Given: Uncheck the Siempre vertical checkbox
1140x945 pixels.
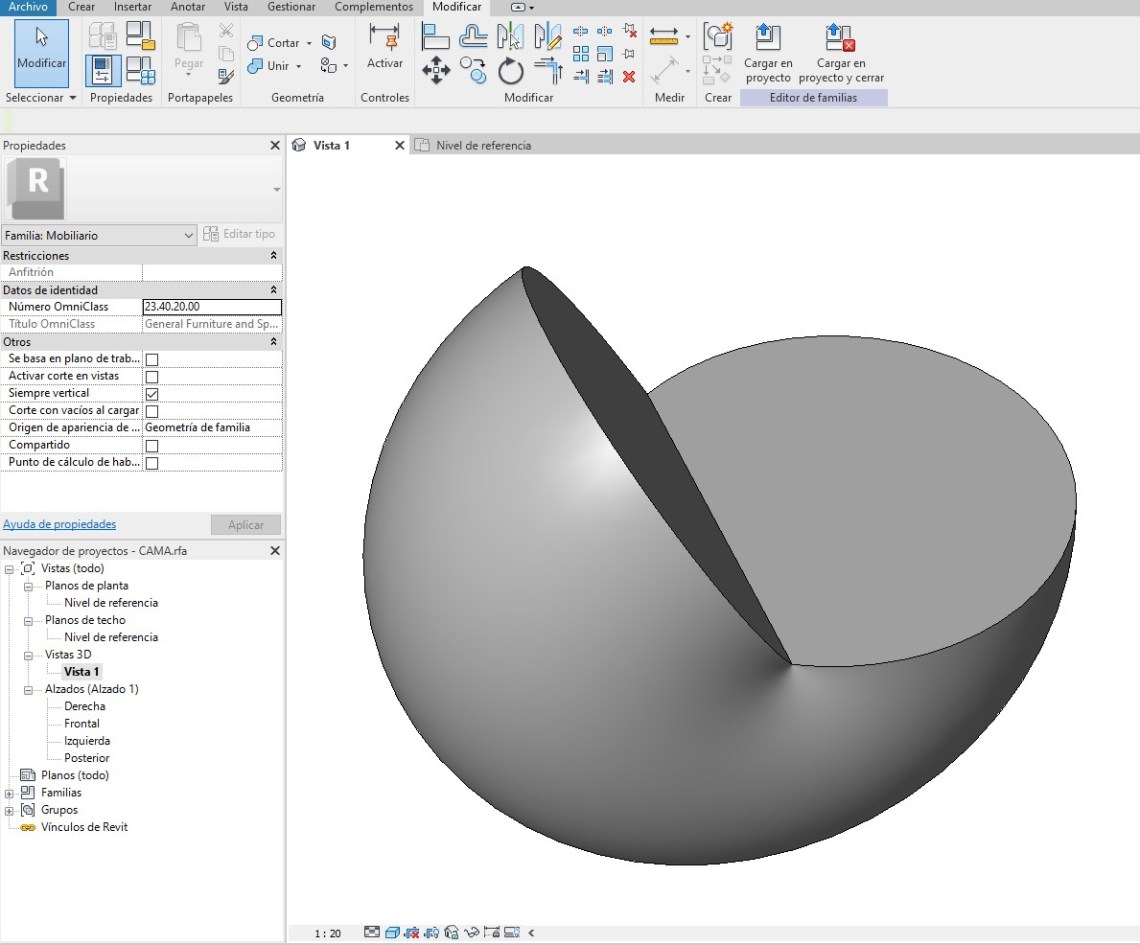Looking at the screenshot, I should pyautogui.click(x=152, y=394).
